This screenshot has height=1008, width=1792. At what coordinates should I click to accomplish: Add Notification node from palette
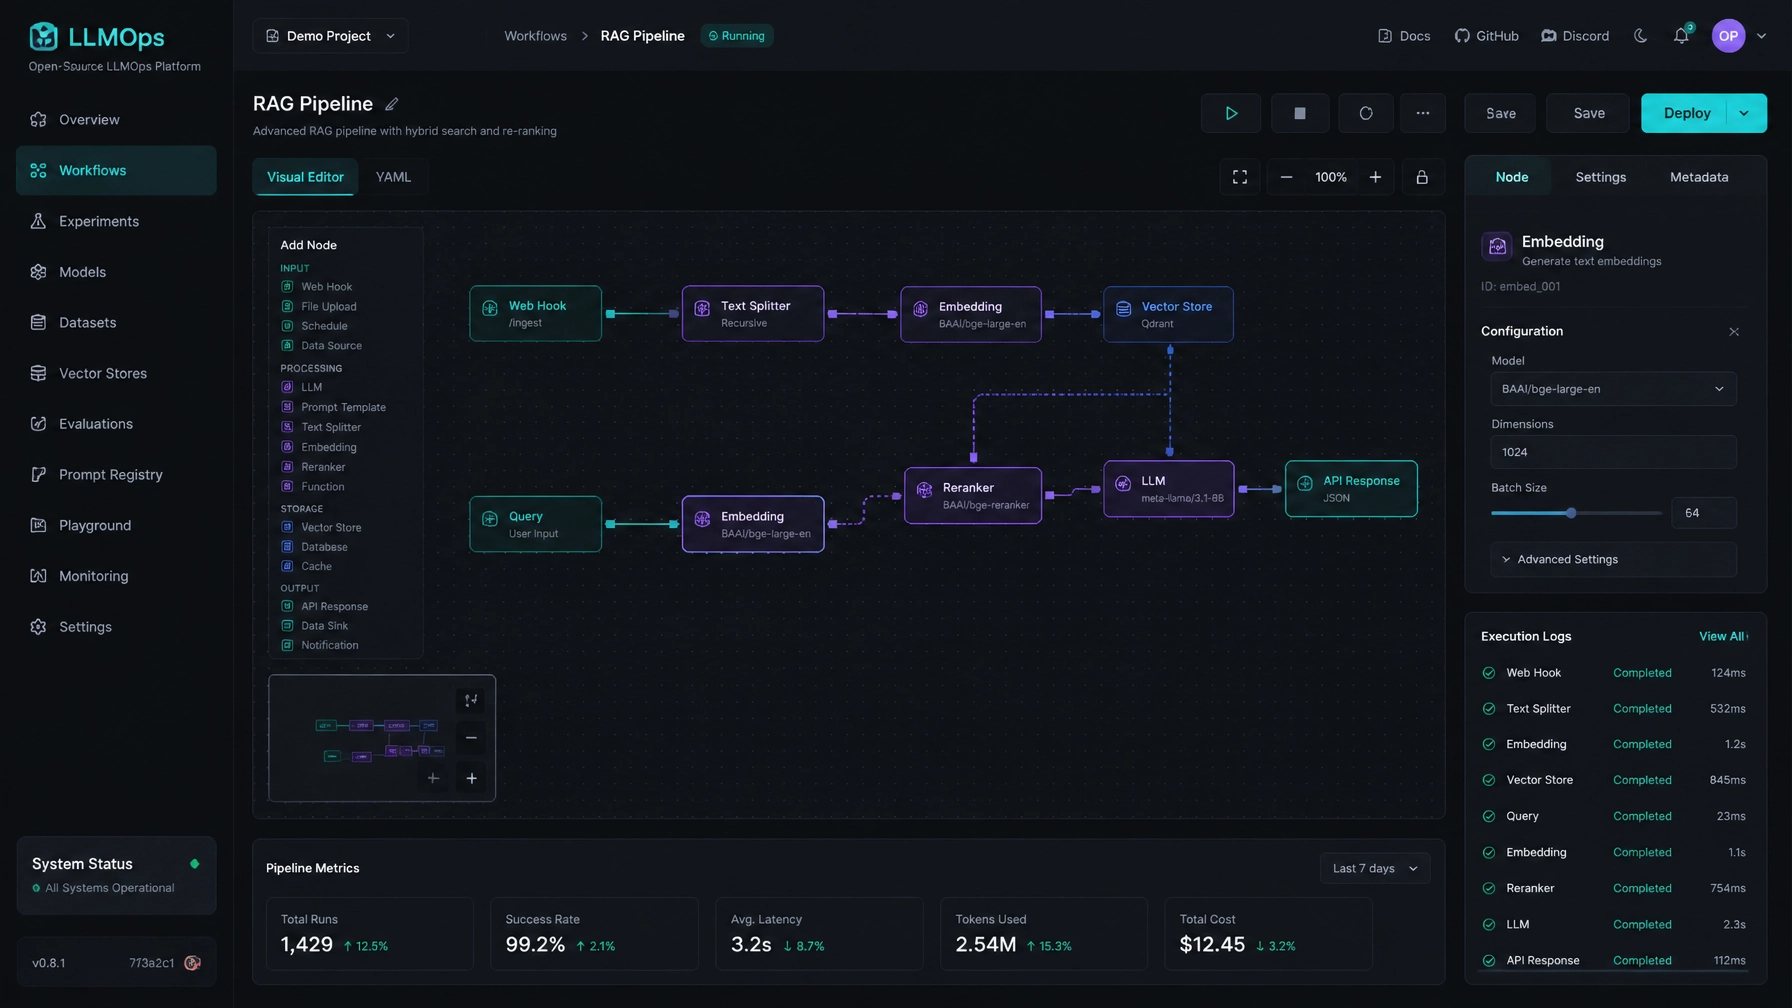319,645
